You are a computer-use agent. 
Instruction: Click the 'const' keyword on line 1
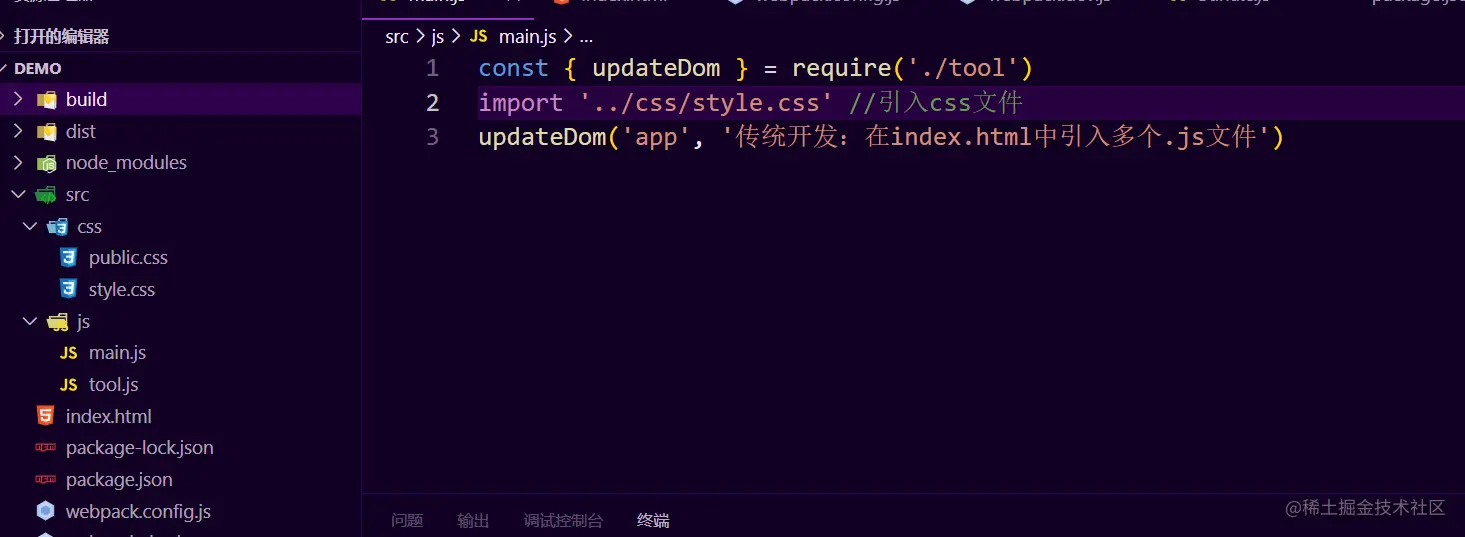point(513,69)
